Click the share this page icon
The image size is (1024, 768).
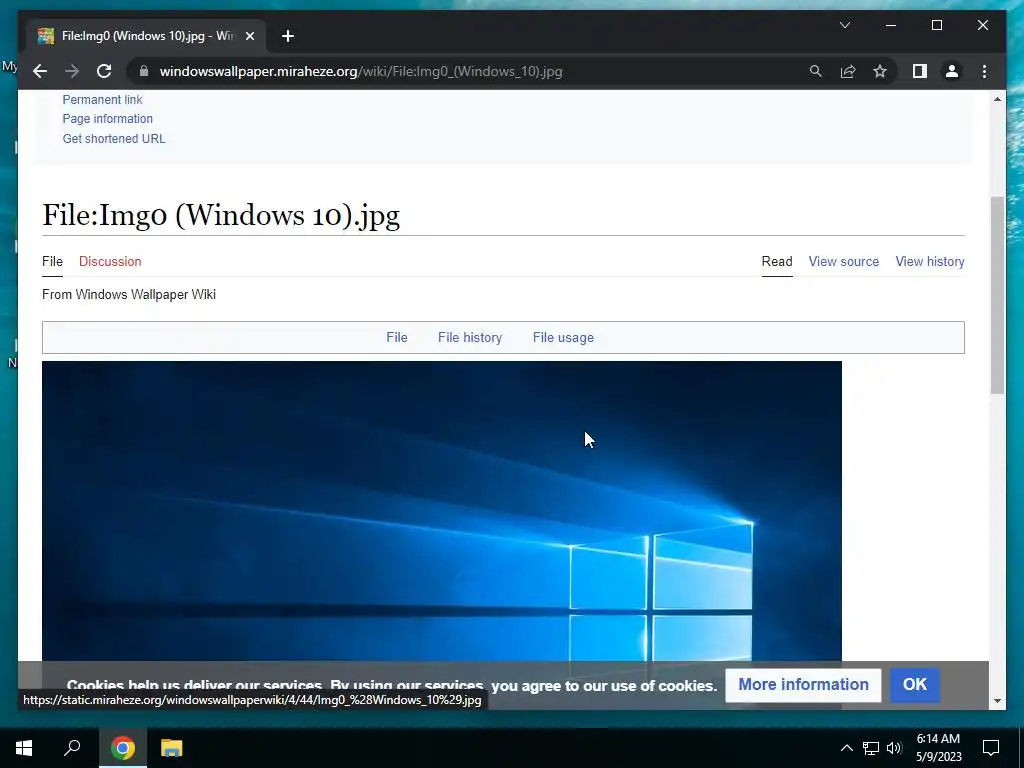coord(848,71)
